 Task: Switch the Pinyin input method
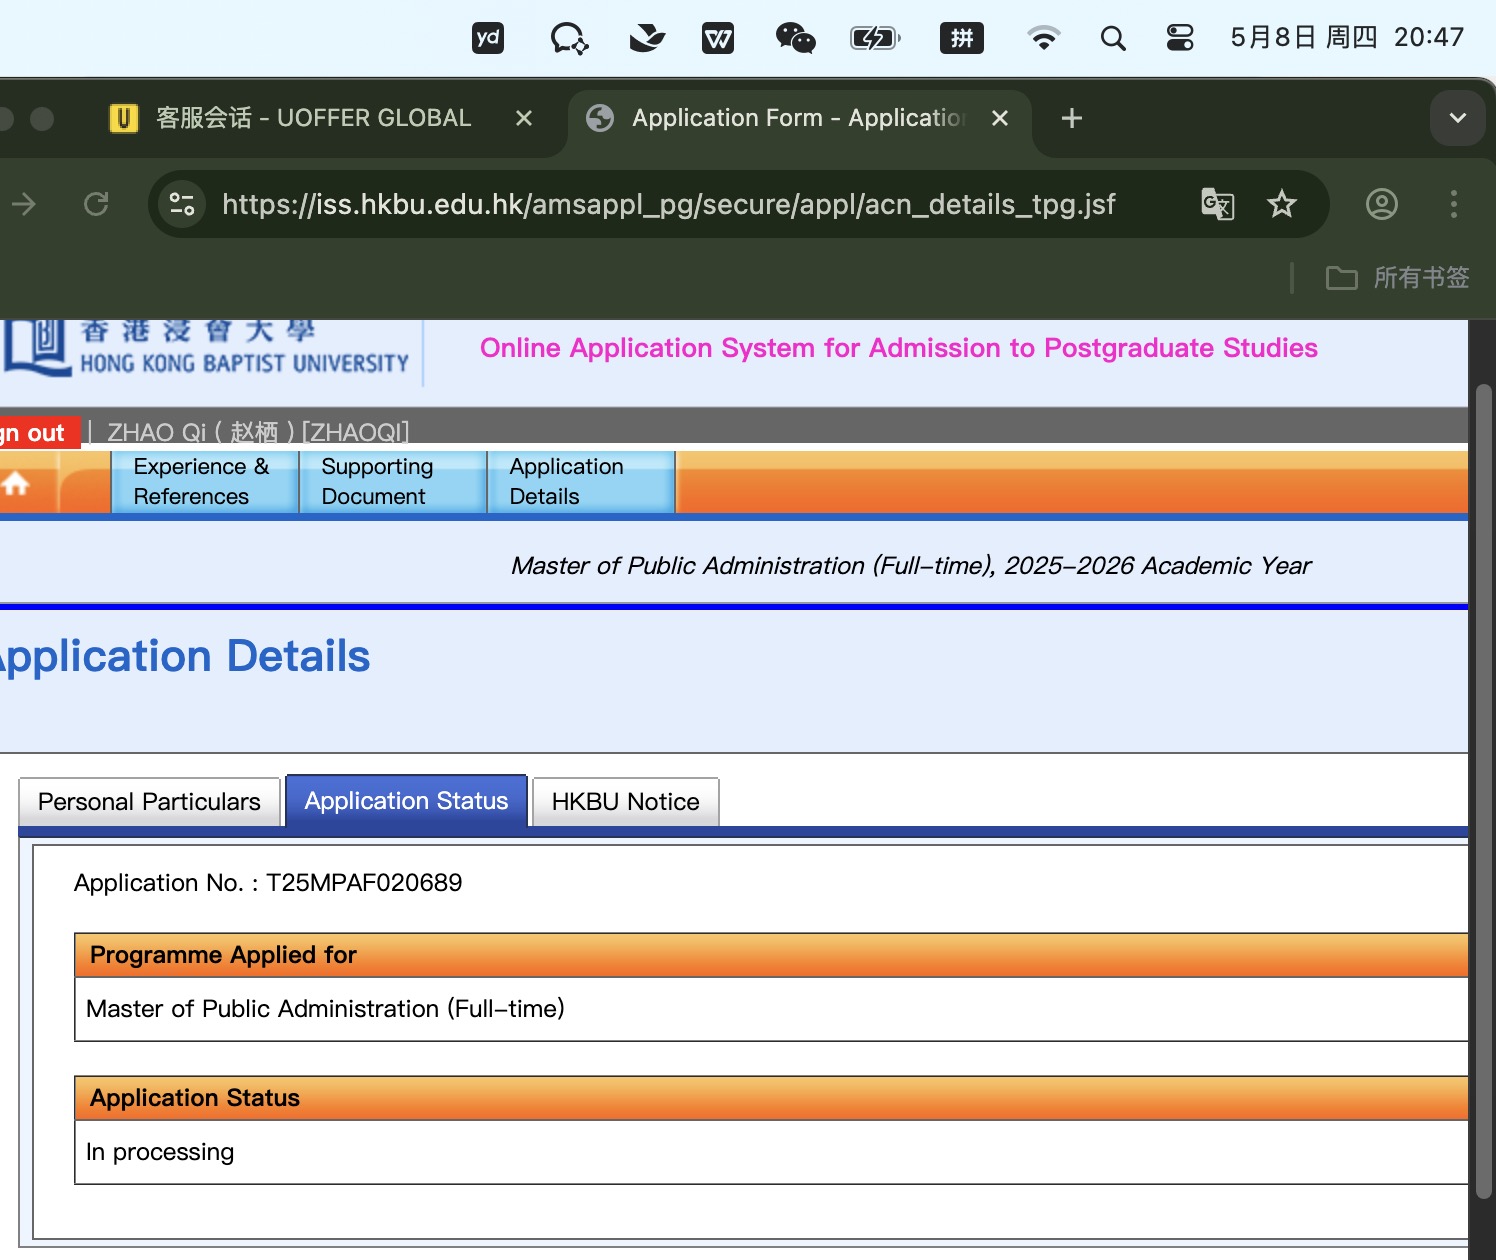pyautogui.click(x=961, y=38)
